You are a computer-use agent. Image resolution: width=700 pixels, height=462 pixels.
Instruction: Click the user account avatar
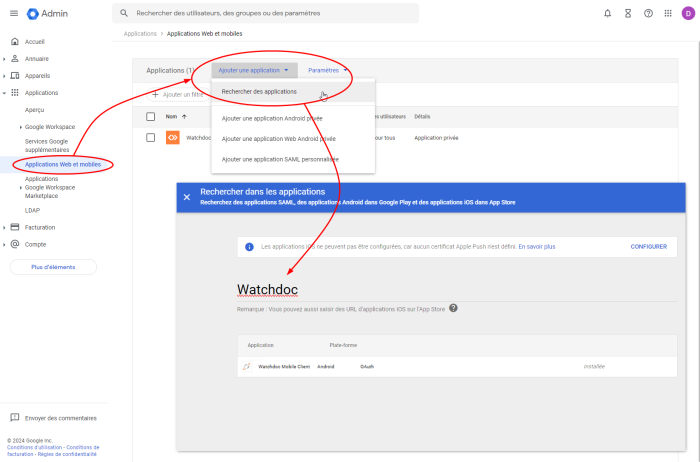688,13
